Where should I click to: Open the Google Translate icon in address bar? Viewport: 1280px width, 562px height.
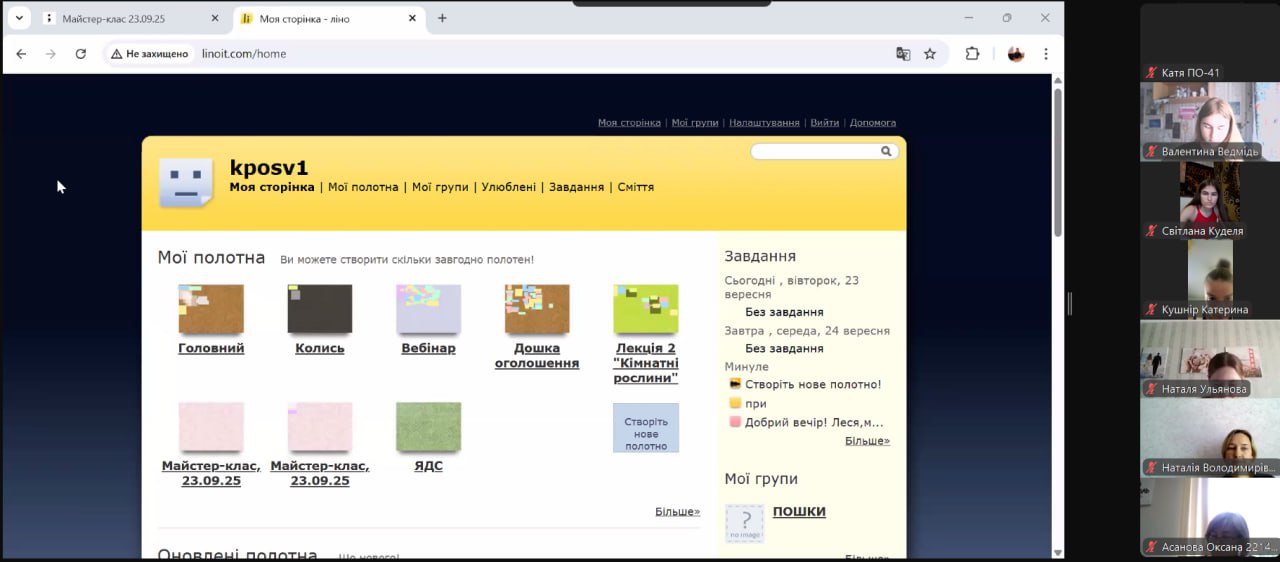(903, 54)
